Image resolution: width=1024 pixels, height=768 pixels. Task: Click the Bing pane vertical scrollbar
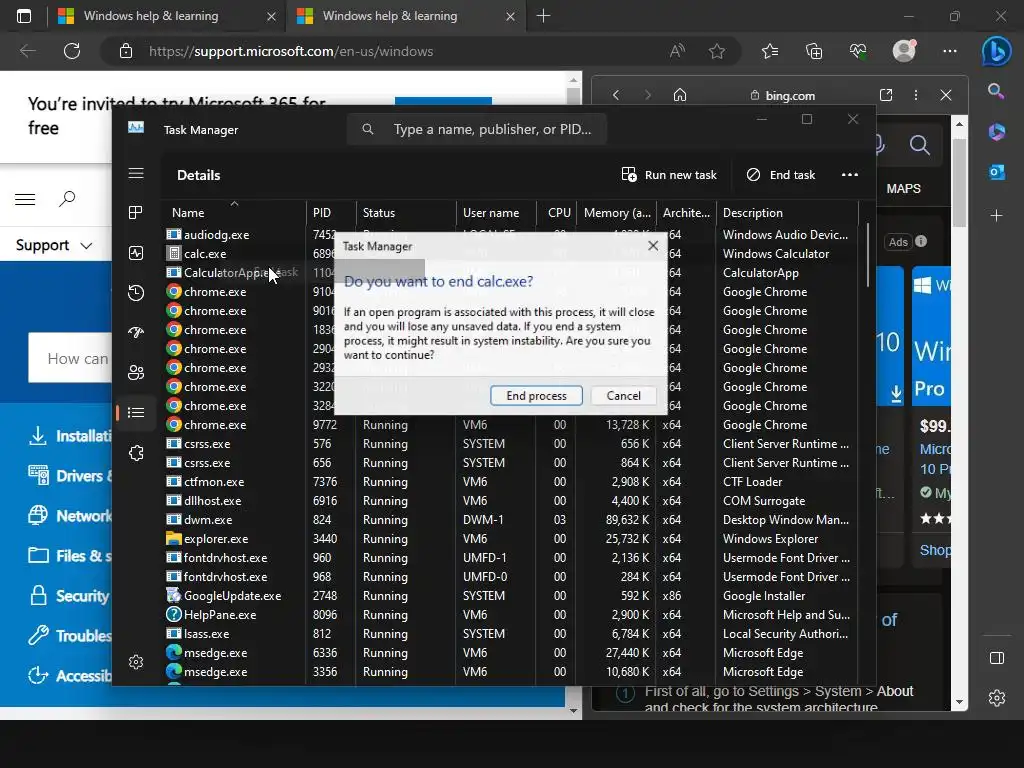pos(959,183)
